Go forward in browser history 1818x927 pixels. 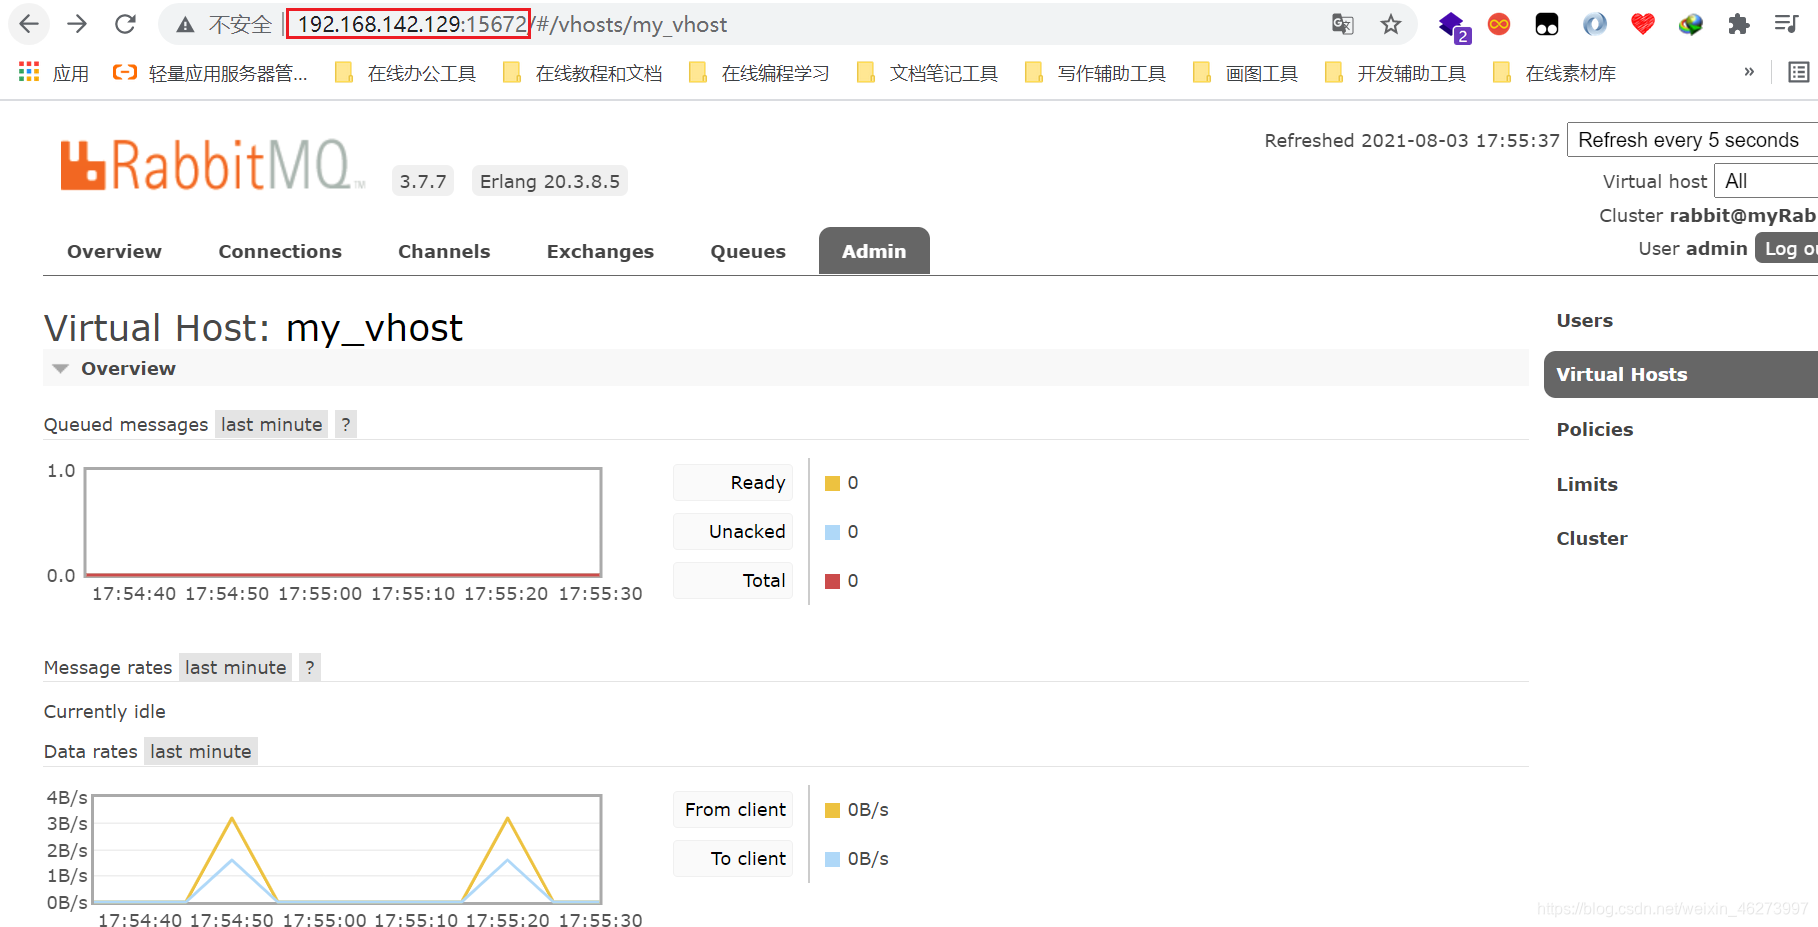tap(77, 24)
